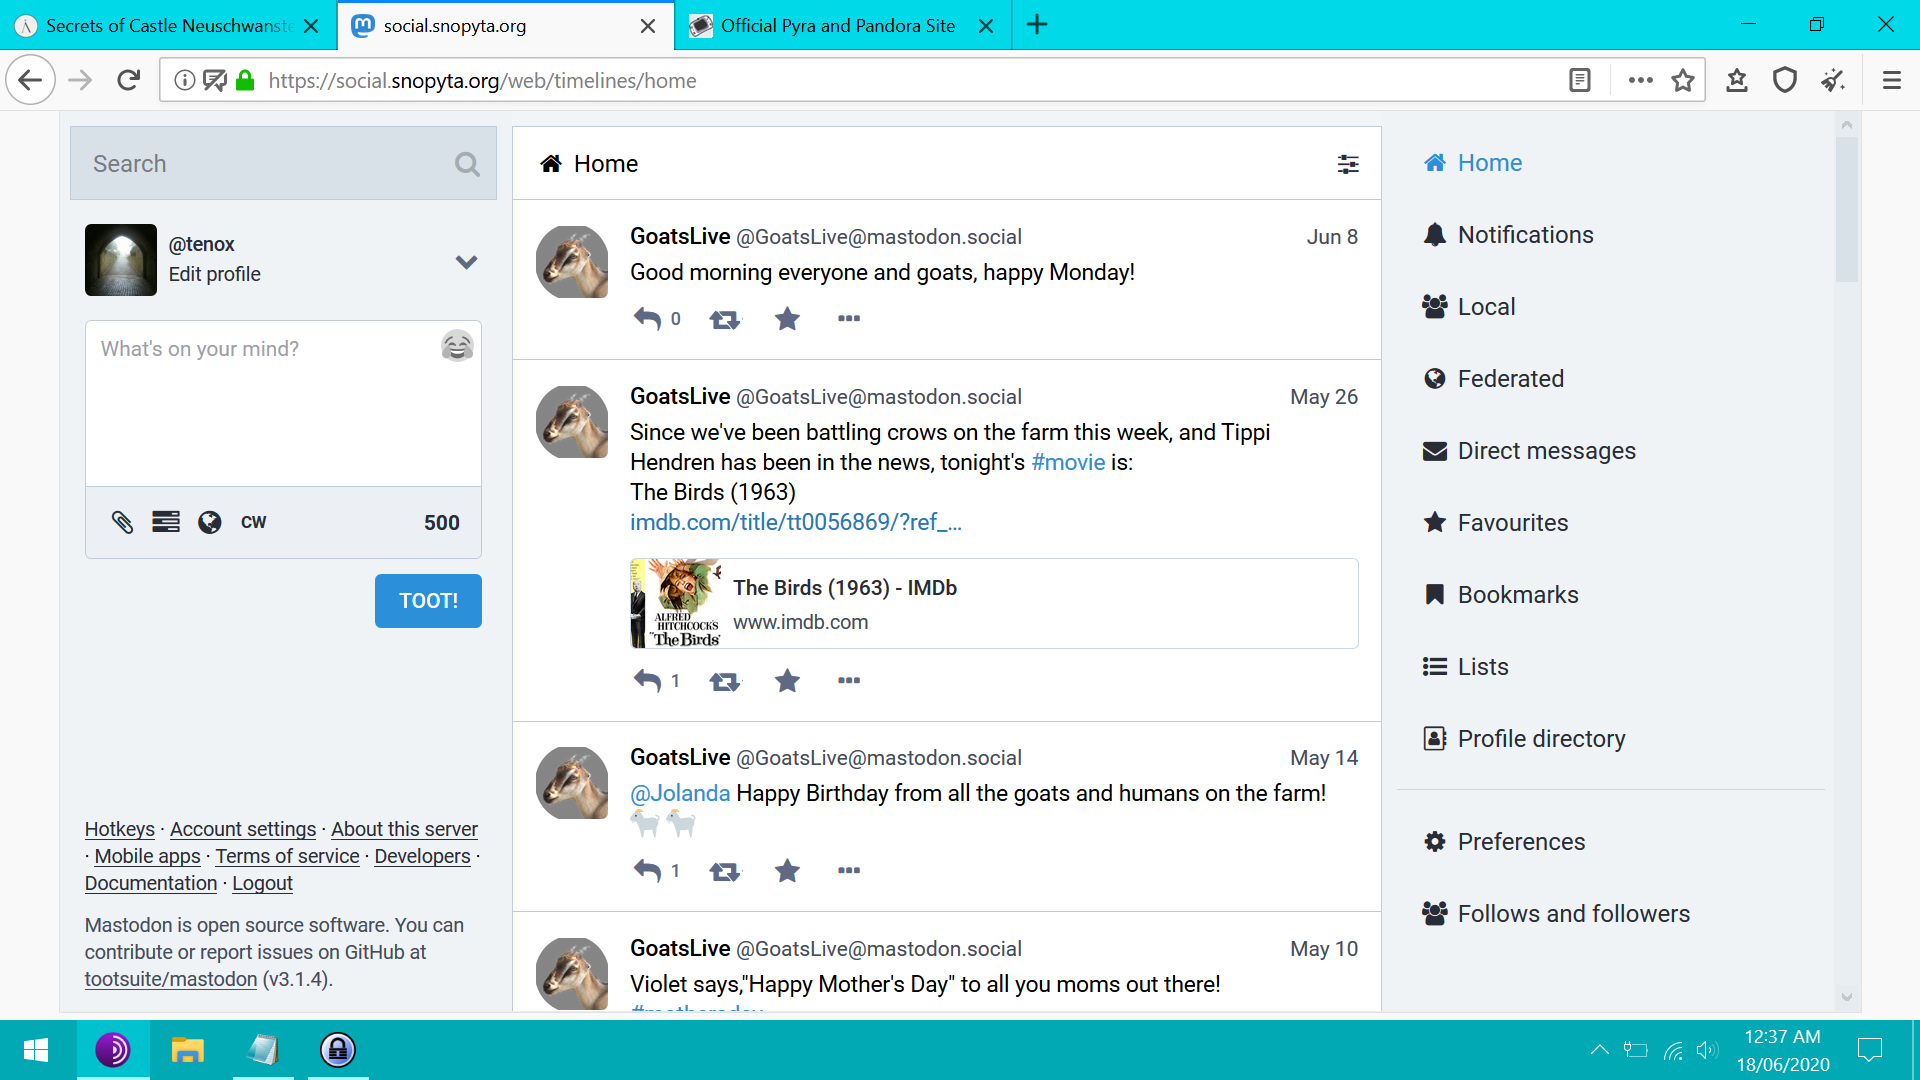The image size is (1920, 1080).
Task: Open the imdb.com title link
Action: pos(795,522)
